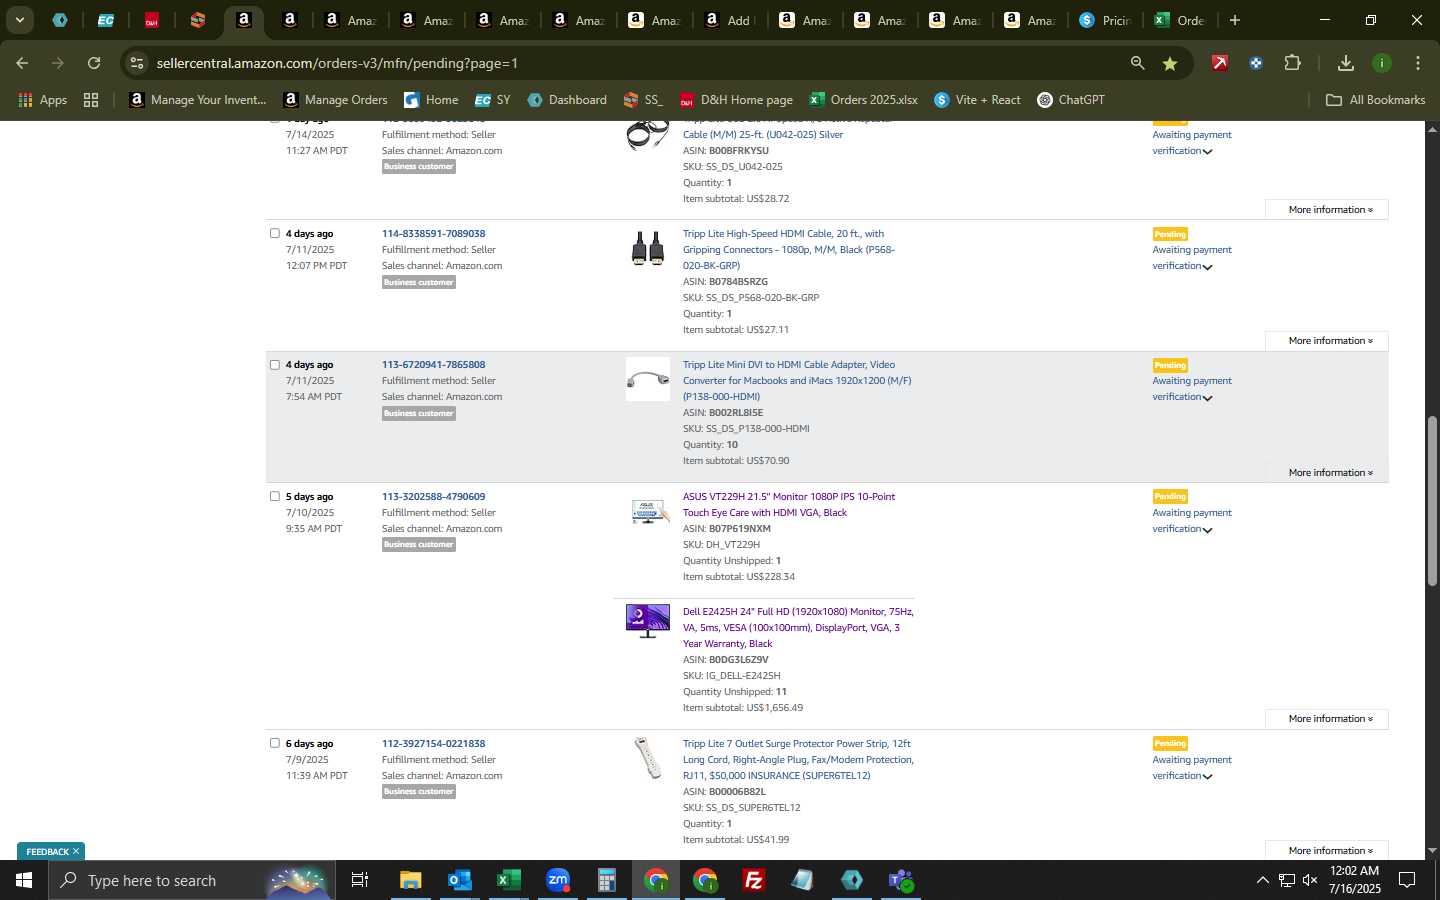Expand payment verification chevron for Mini DVI order
The height and width of the screenshot is (900, 1440).
coord(1208,398)
